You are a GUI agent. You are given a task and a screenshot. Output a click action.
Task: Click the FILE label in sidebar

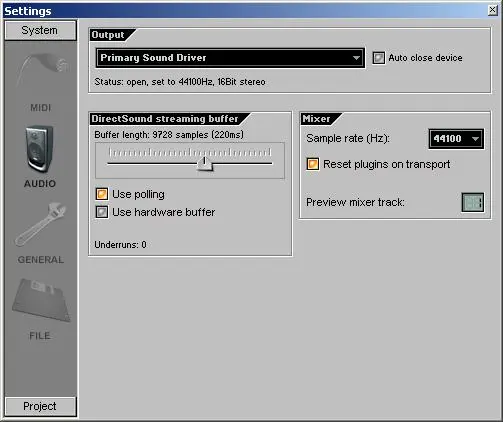click(x=40, y=336)
